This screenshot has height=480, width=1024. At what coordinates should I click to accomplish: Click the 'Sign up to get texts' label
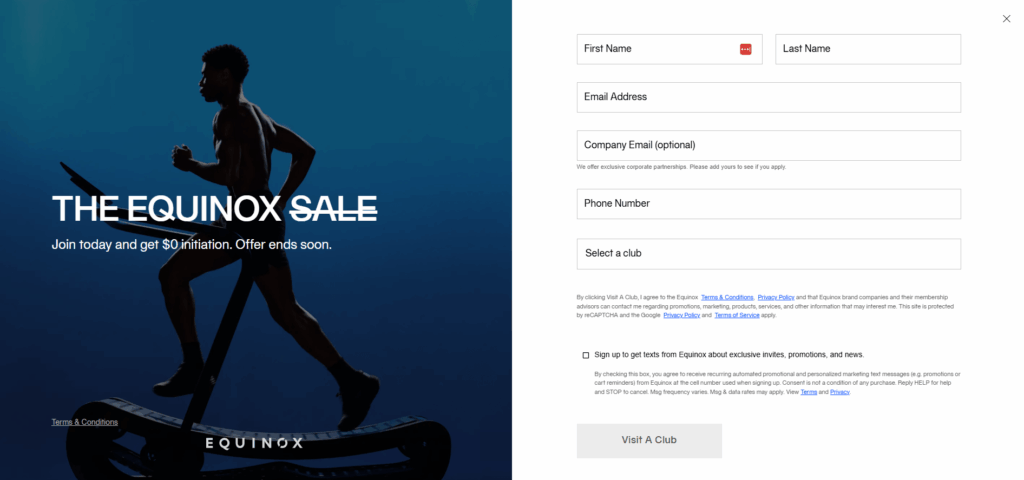[x=729, y=355]
